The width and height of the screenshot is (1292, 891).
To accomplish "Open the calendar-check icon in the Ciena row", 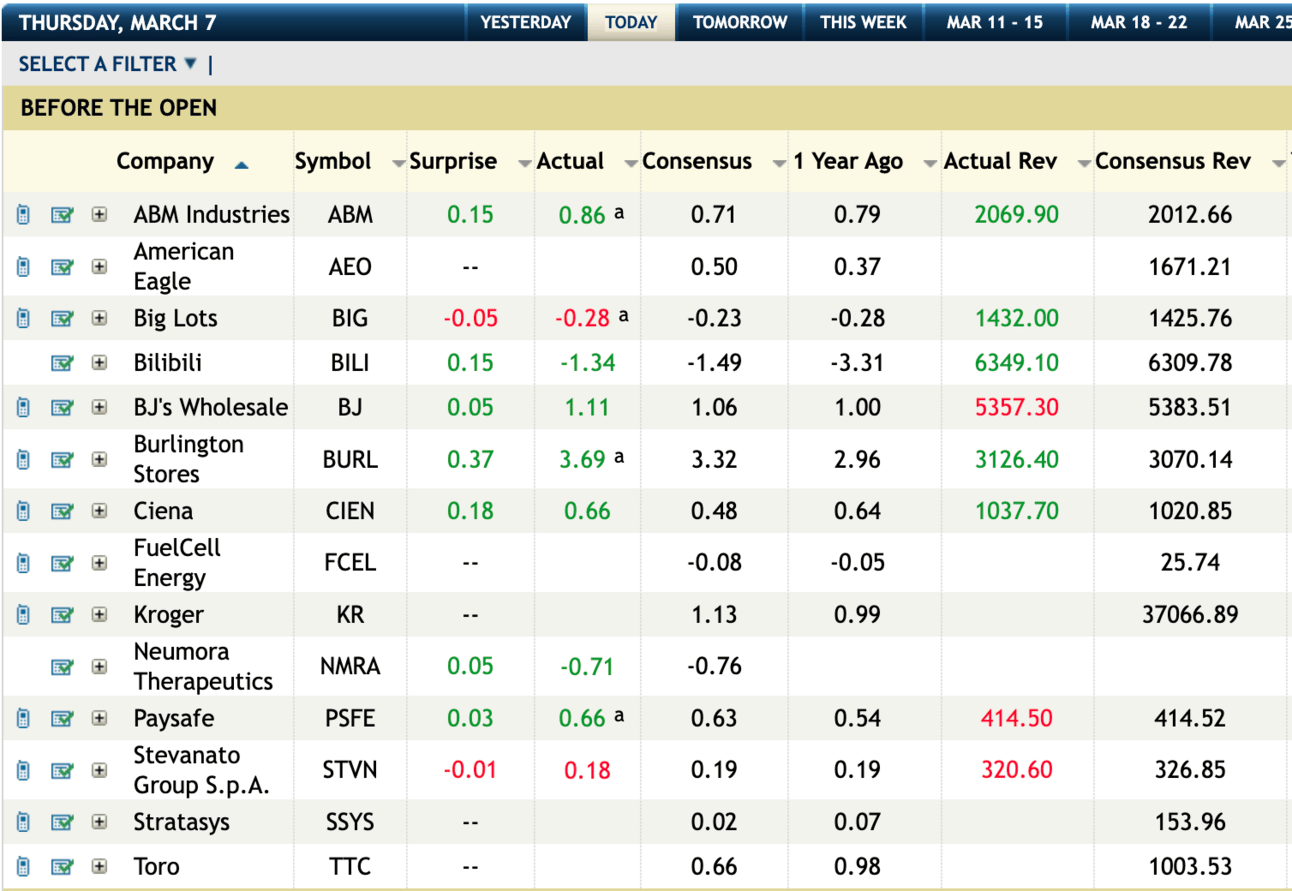I will point(62,511).
